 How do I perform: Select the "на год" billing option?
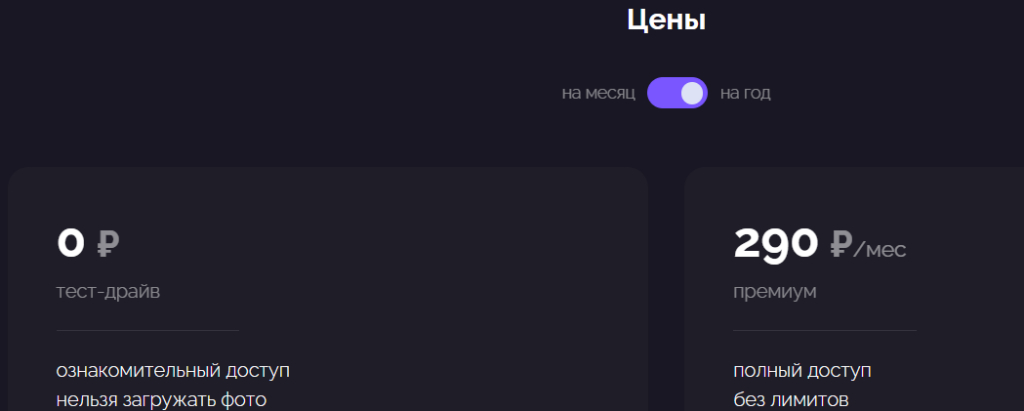pyautogui.click(x=745, y=94)
